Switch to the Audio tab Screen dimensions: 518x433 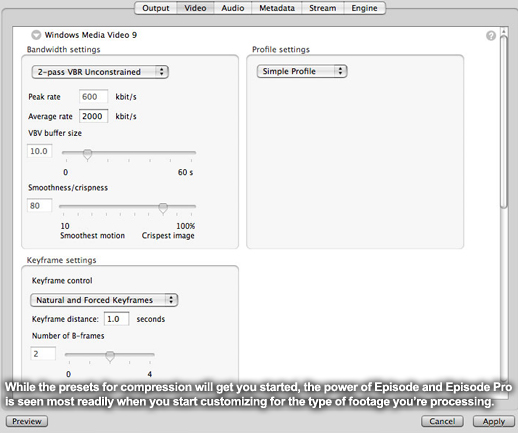[233, 8]
